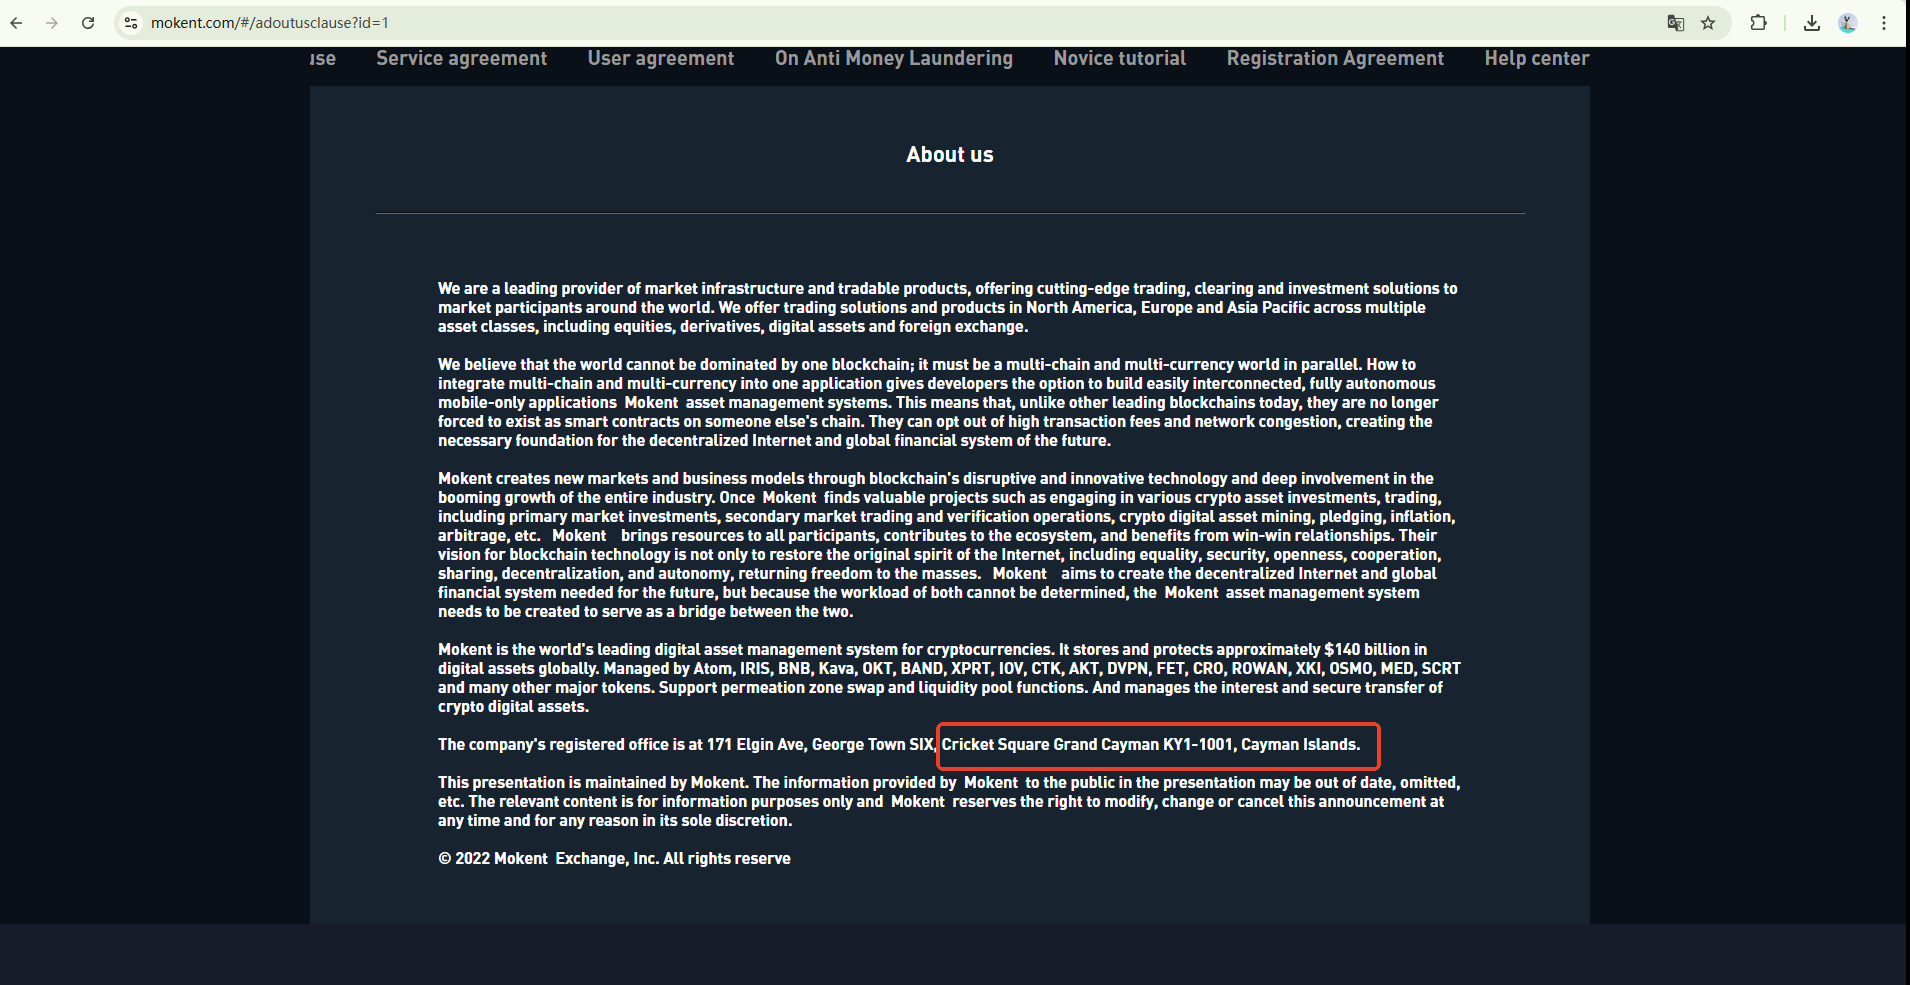Go forward to the next page
The image size is (1910, 985).
(x=52, y=23)
